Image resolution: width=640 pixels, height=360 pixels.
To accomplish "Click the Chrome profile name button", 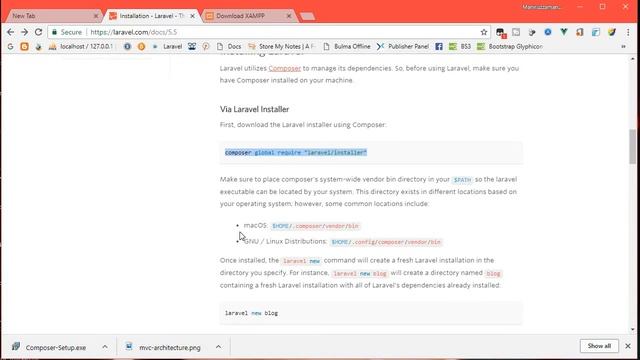I will pos(542,7).
